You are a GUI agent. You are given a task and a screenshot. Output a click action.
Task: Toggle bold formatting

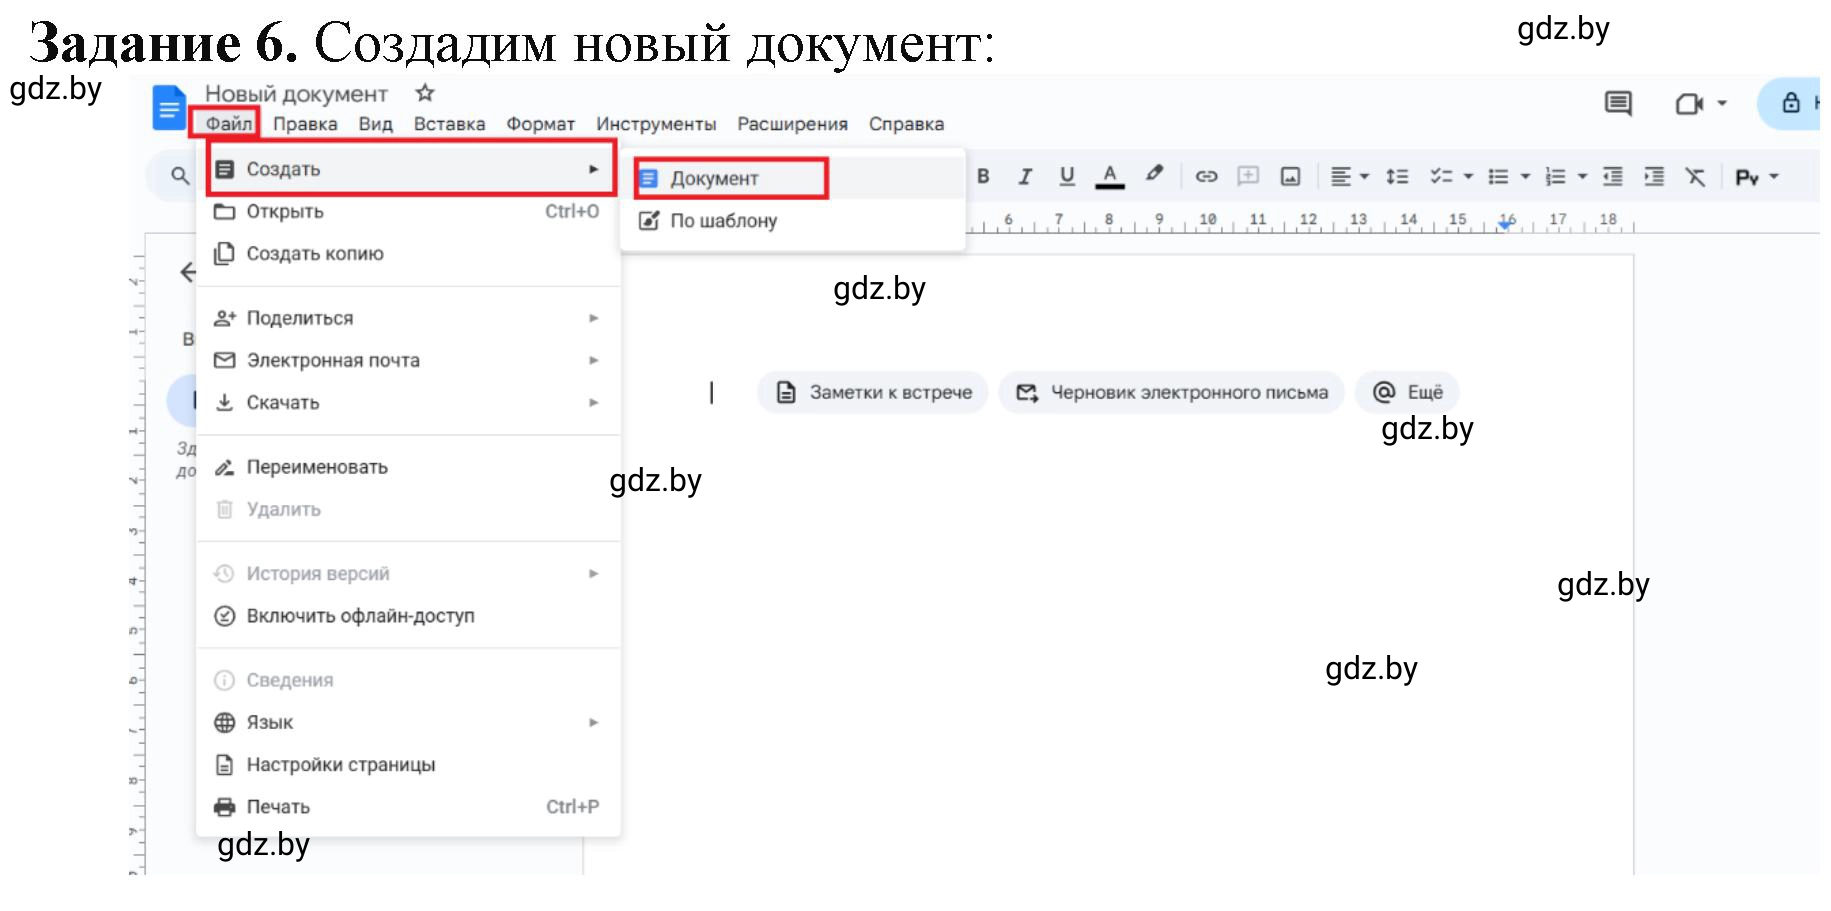[x=983, y=176]
